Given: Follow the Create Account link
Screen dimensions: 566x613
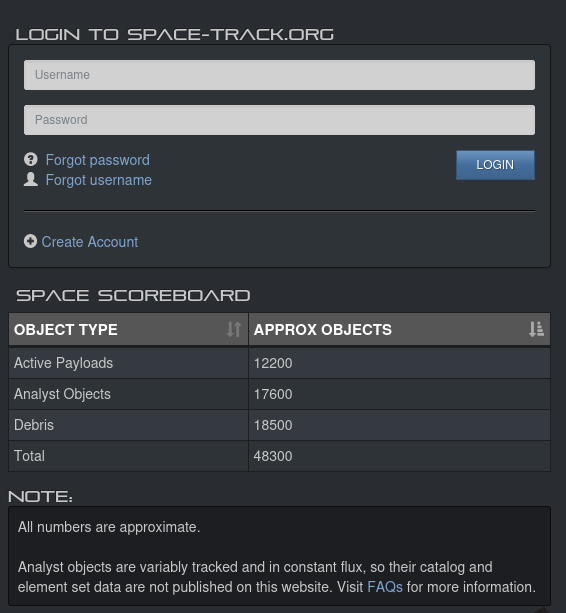Looking at the screenshot, I should tap(90, 242).
